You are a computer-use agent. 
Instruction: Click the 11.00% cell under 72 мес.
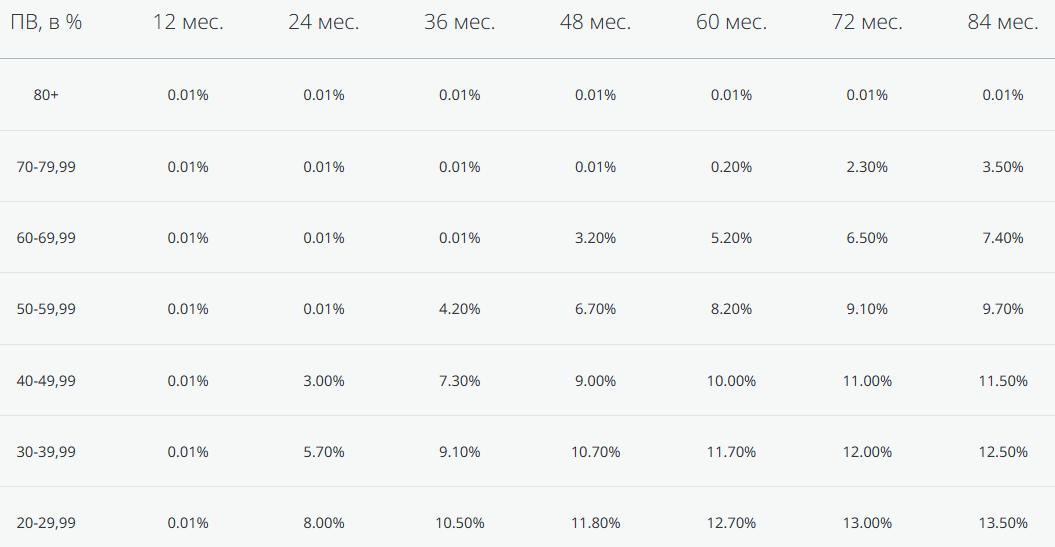(x=867, y=381)
